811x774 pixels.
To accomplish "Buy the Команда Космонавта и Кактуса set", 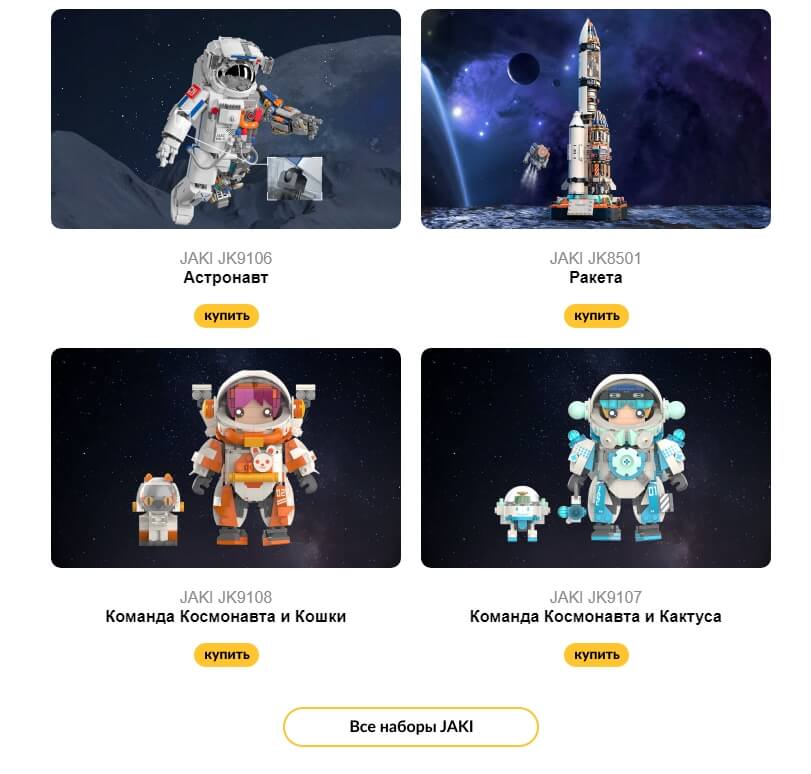I will (x=596, y=654).
